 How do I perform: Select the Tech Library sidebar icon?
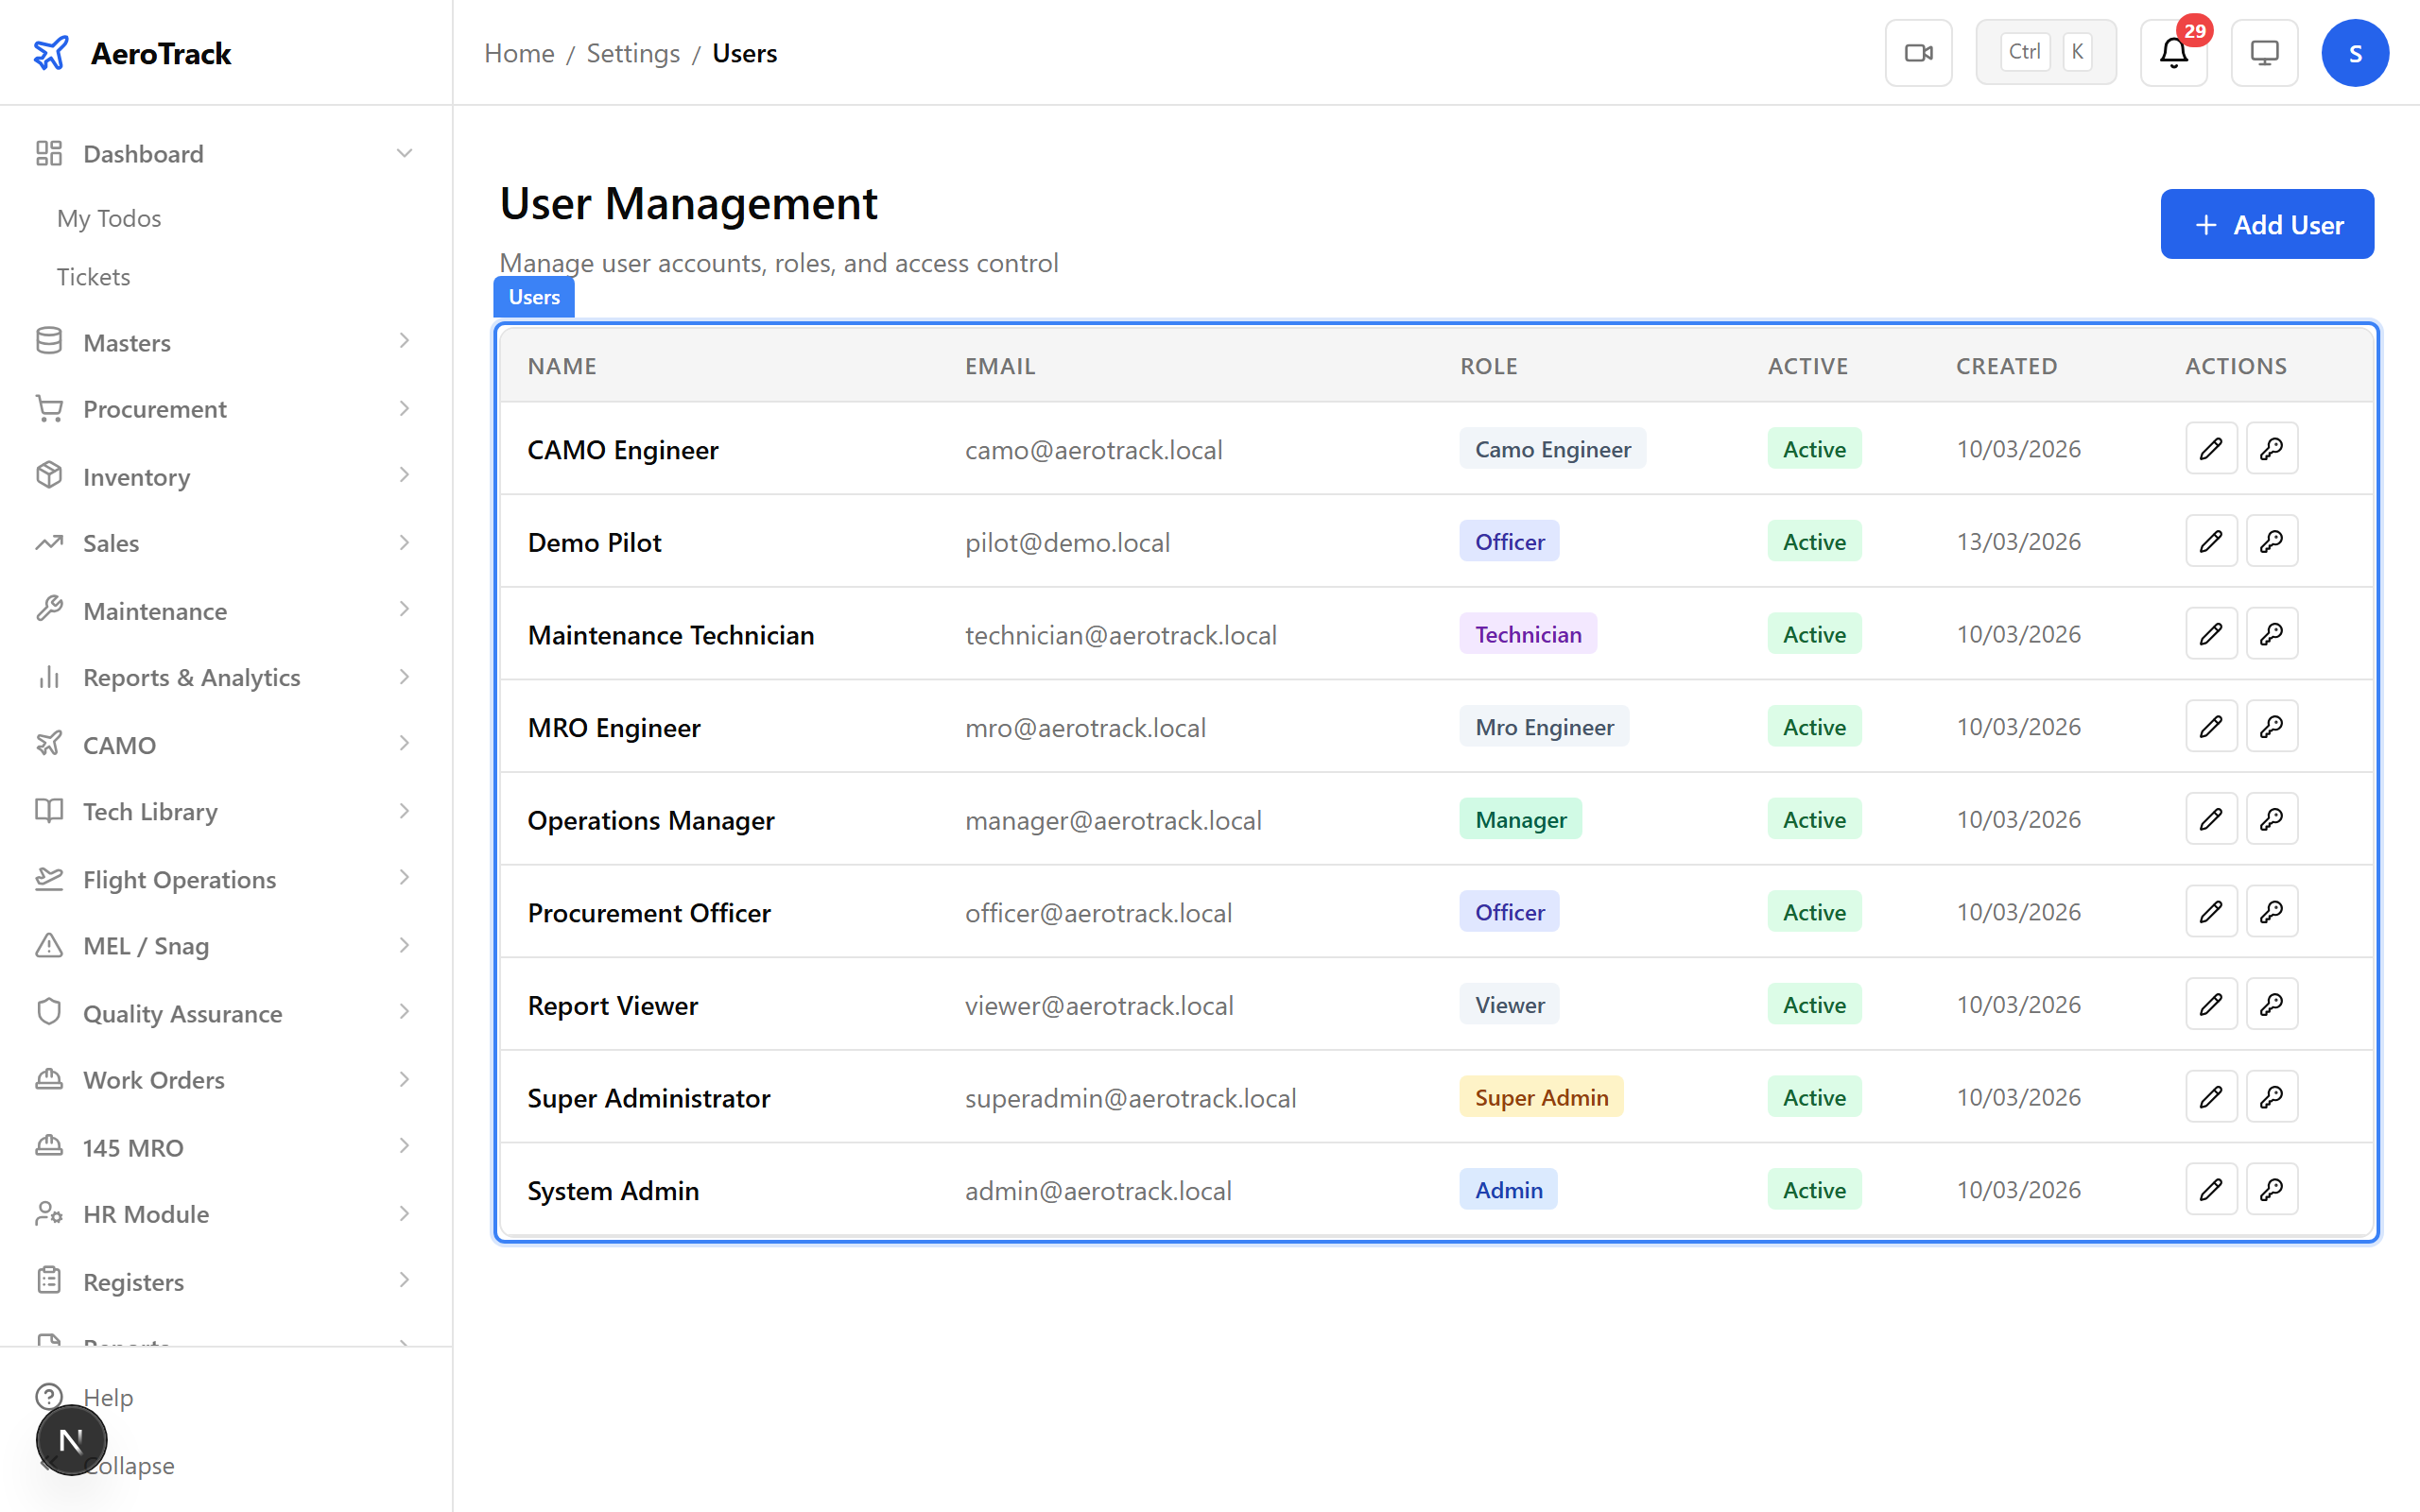(x=48, y=811)
